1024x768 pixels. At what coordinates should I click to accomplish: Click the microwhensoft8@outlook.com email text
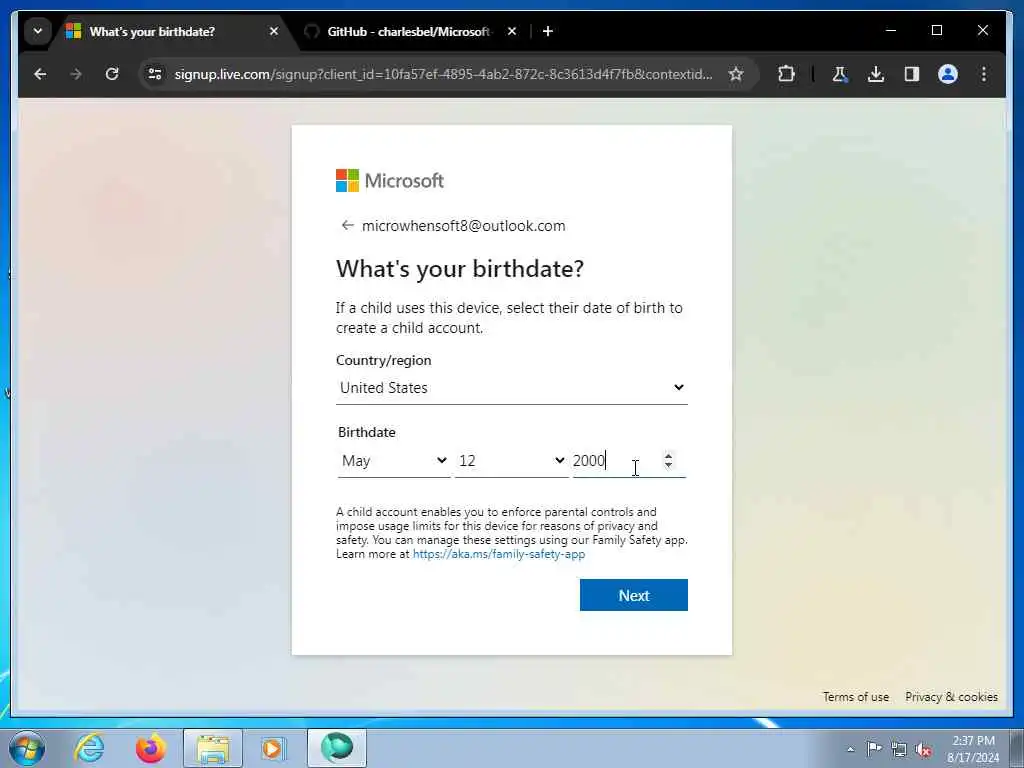[464, 226]
